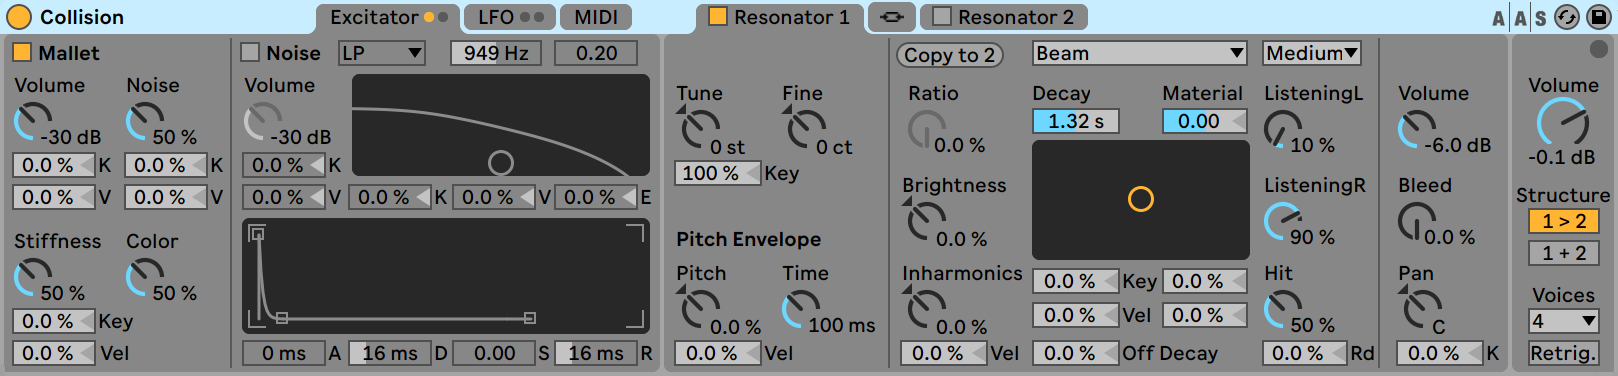Click the Color knob

[144, 278]
